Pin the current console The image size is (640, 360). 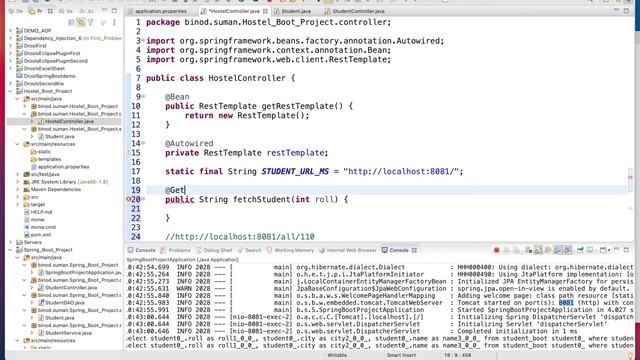[580, 250]
